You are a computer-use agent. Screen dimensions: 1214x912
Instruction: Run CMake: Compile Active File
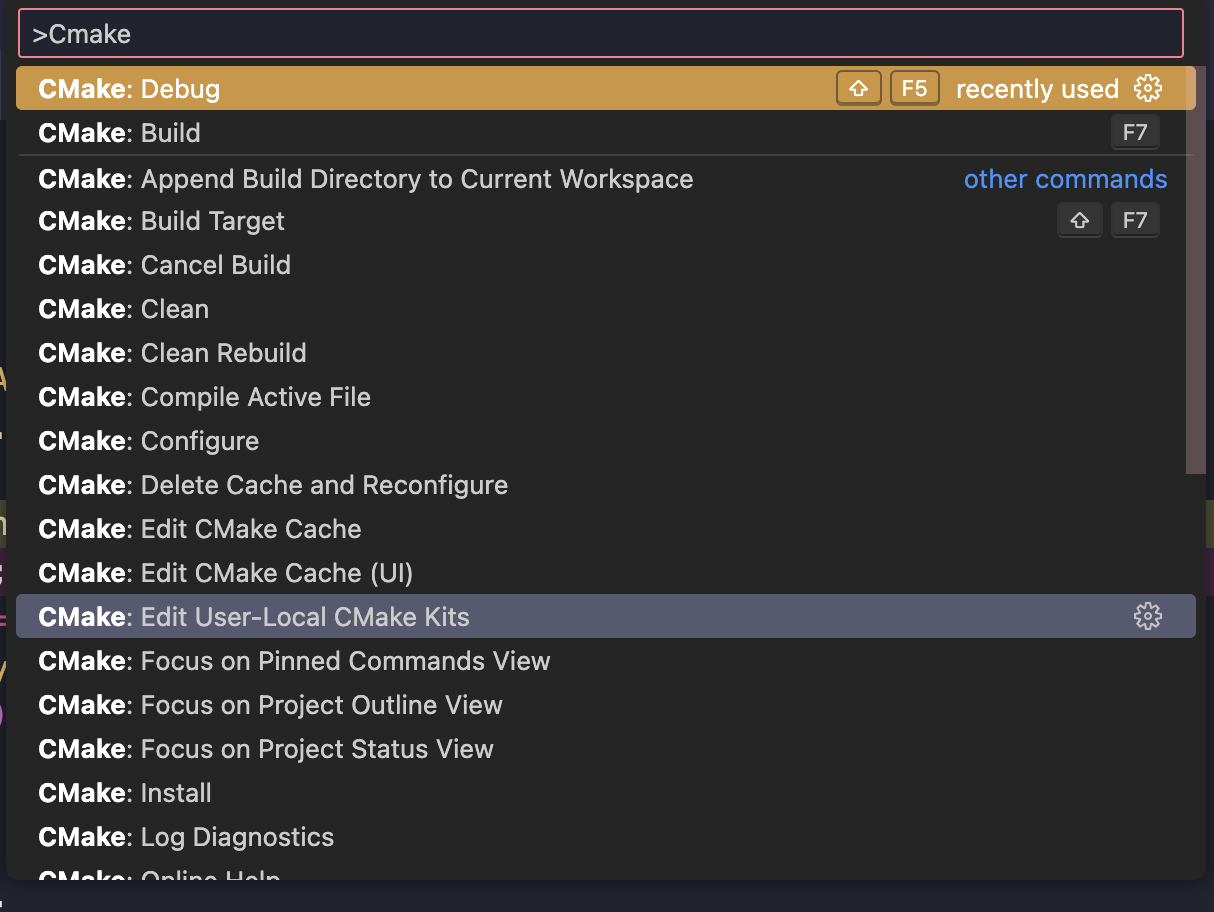point(400,397)
